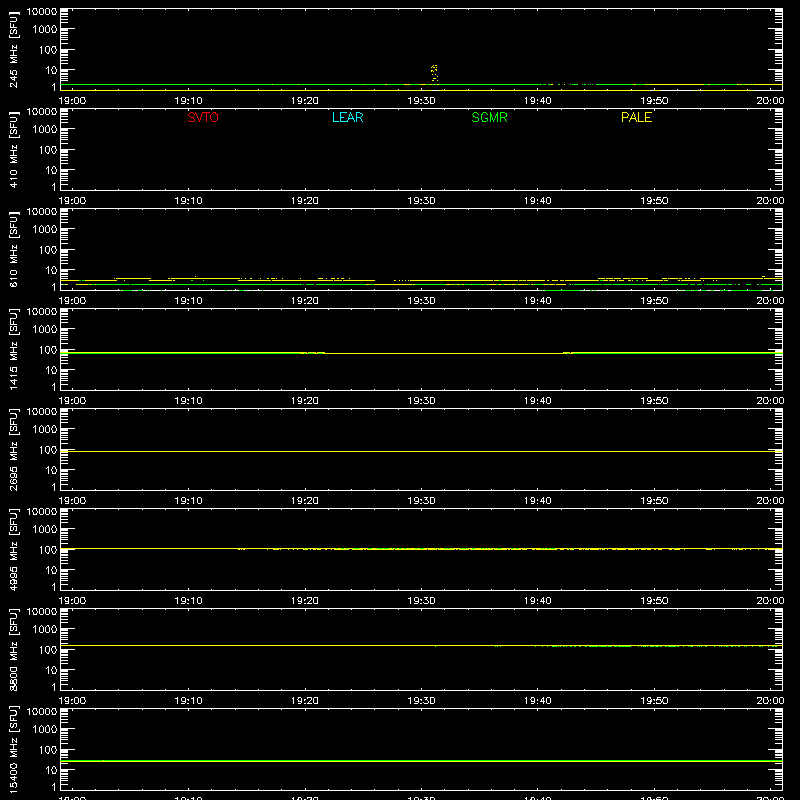Select the 610 MHz [SFU] axis title

point(14,249)
